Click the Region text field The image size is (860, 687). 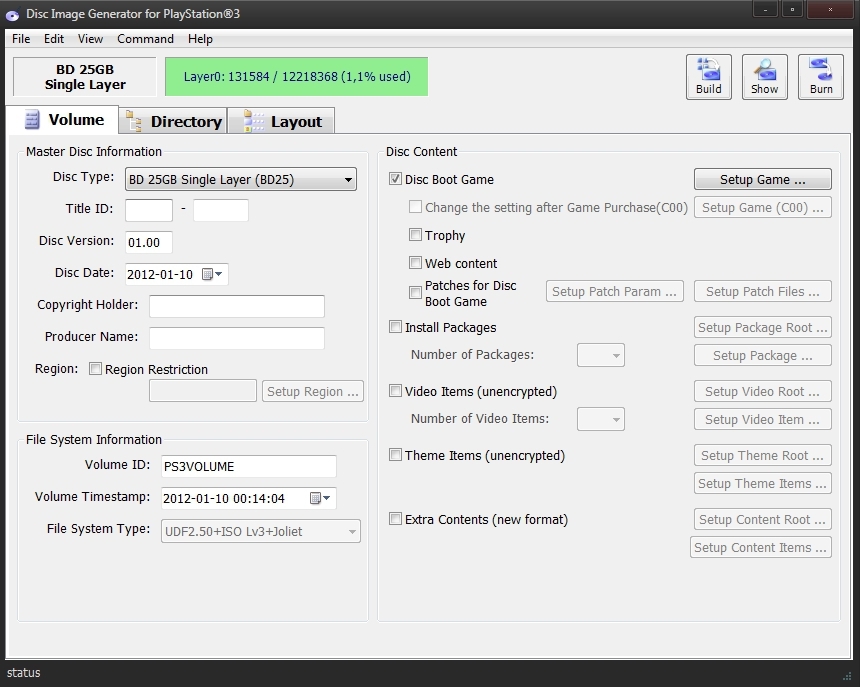203,391
